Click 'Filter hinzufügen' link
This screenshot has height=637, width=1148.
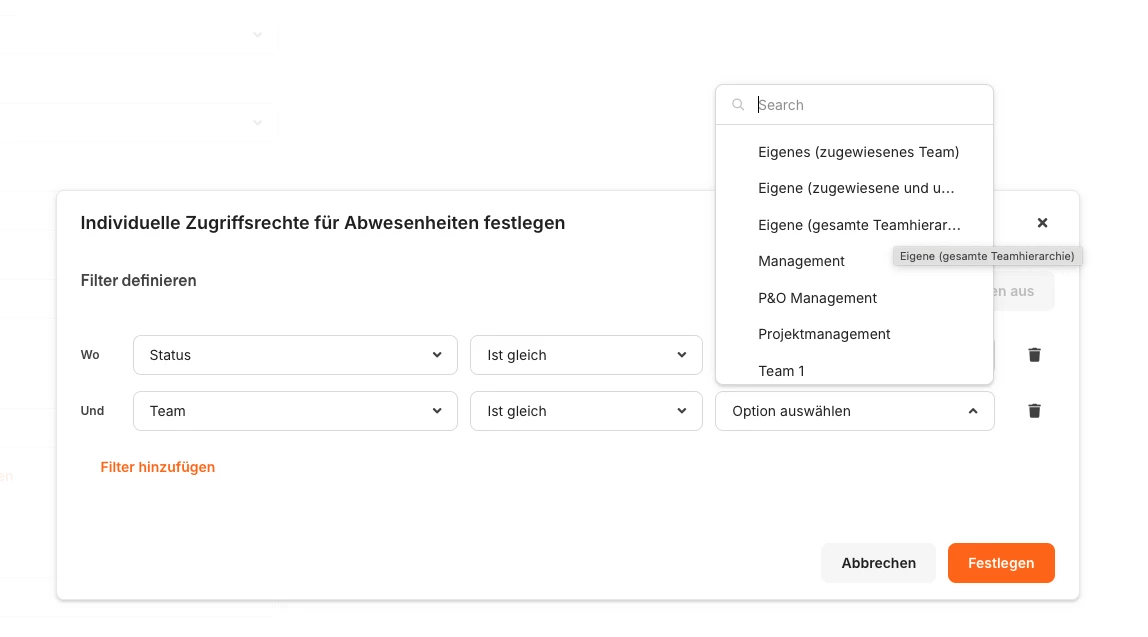[x=157, y=467]
